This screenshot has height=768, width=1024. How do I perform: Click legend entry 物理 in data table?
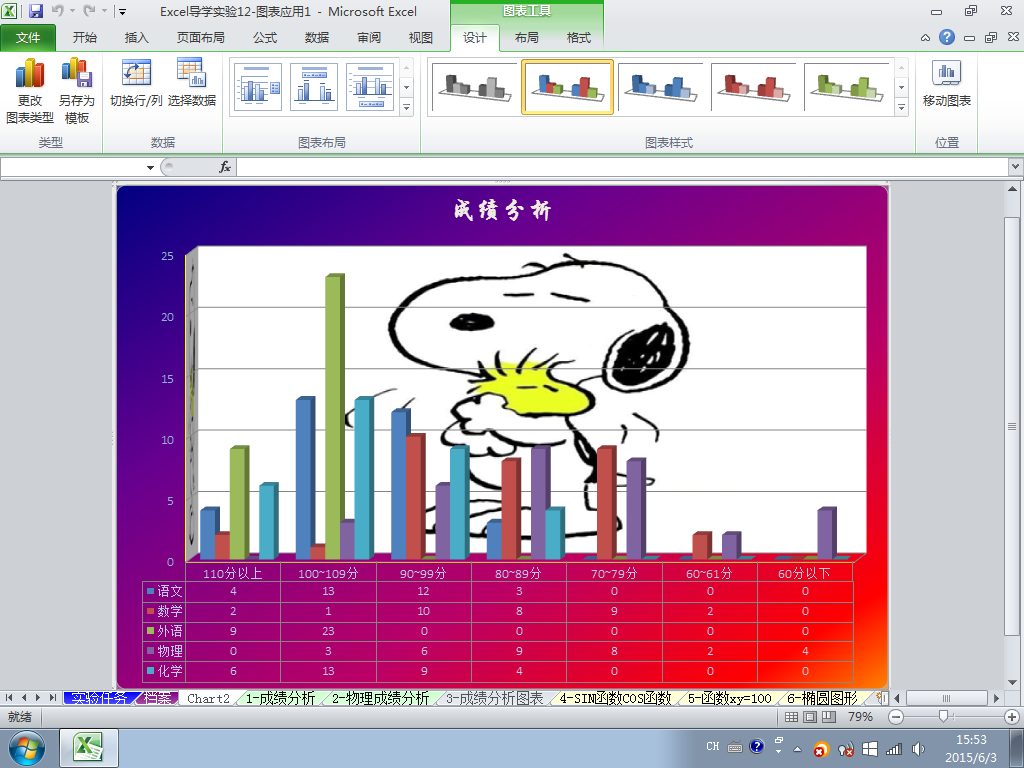pos(165,651)
